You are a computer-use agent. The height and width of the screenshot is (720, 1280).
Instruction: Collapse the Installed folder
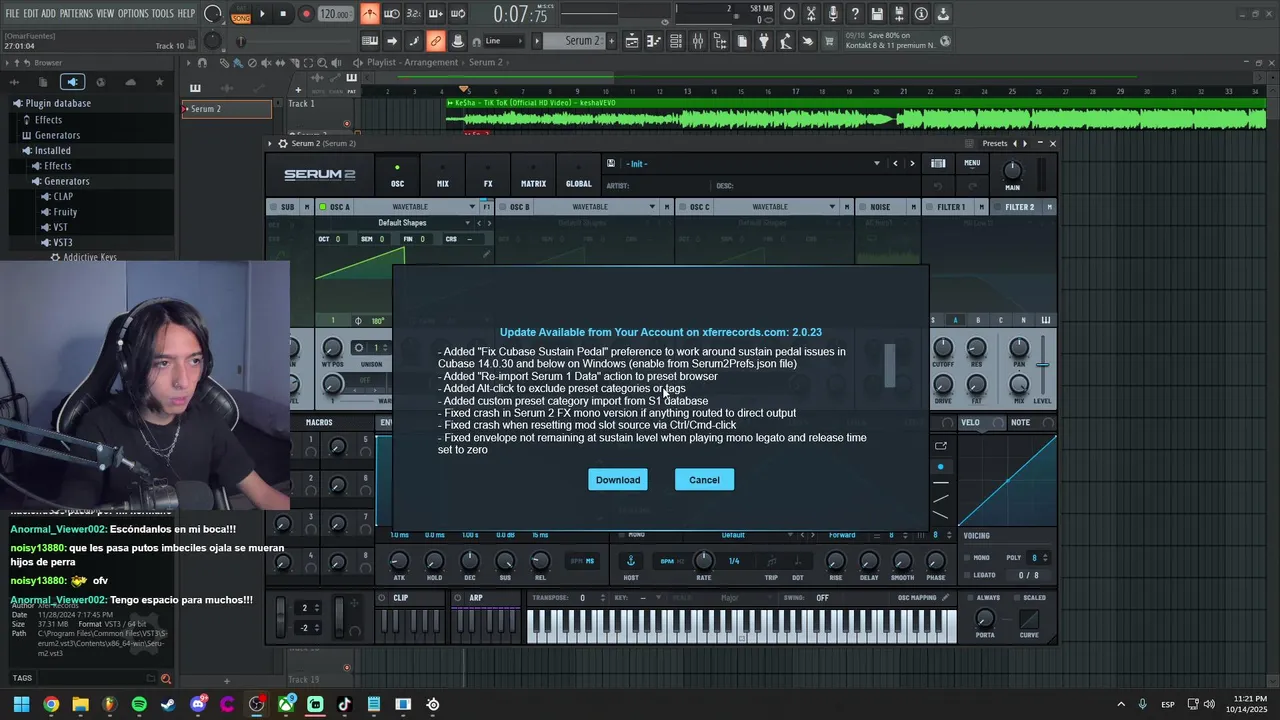(x=52, y=150)
